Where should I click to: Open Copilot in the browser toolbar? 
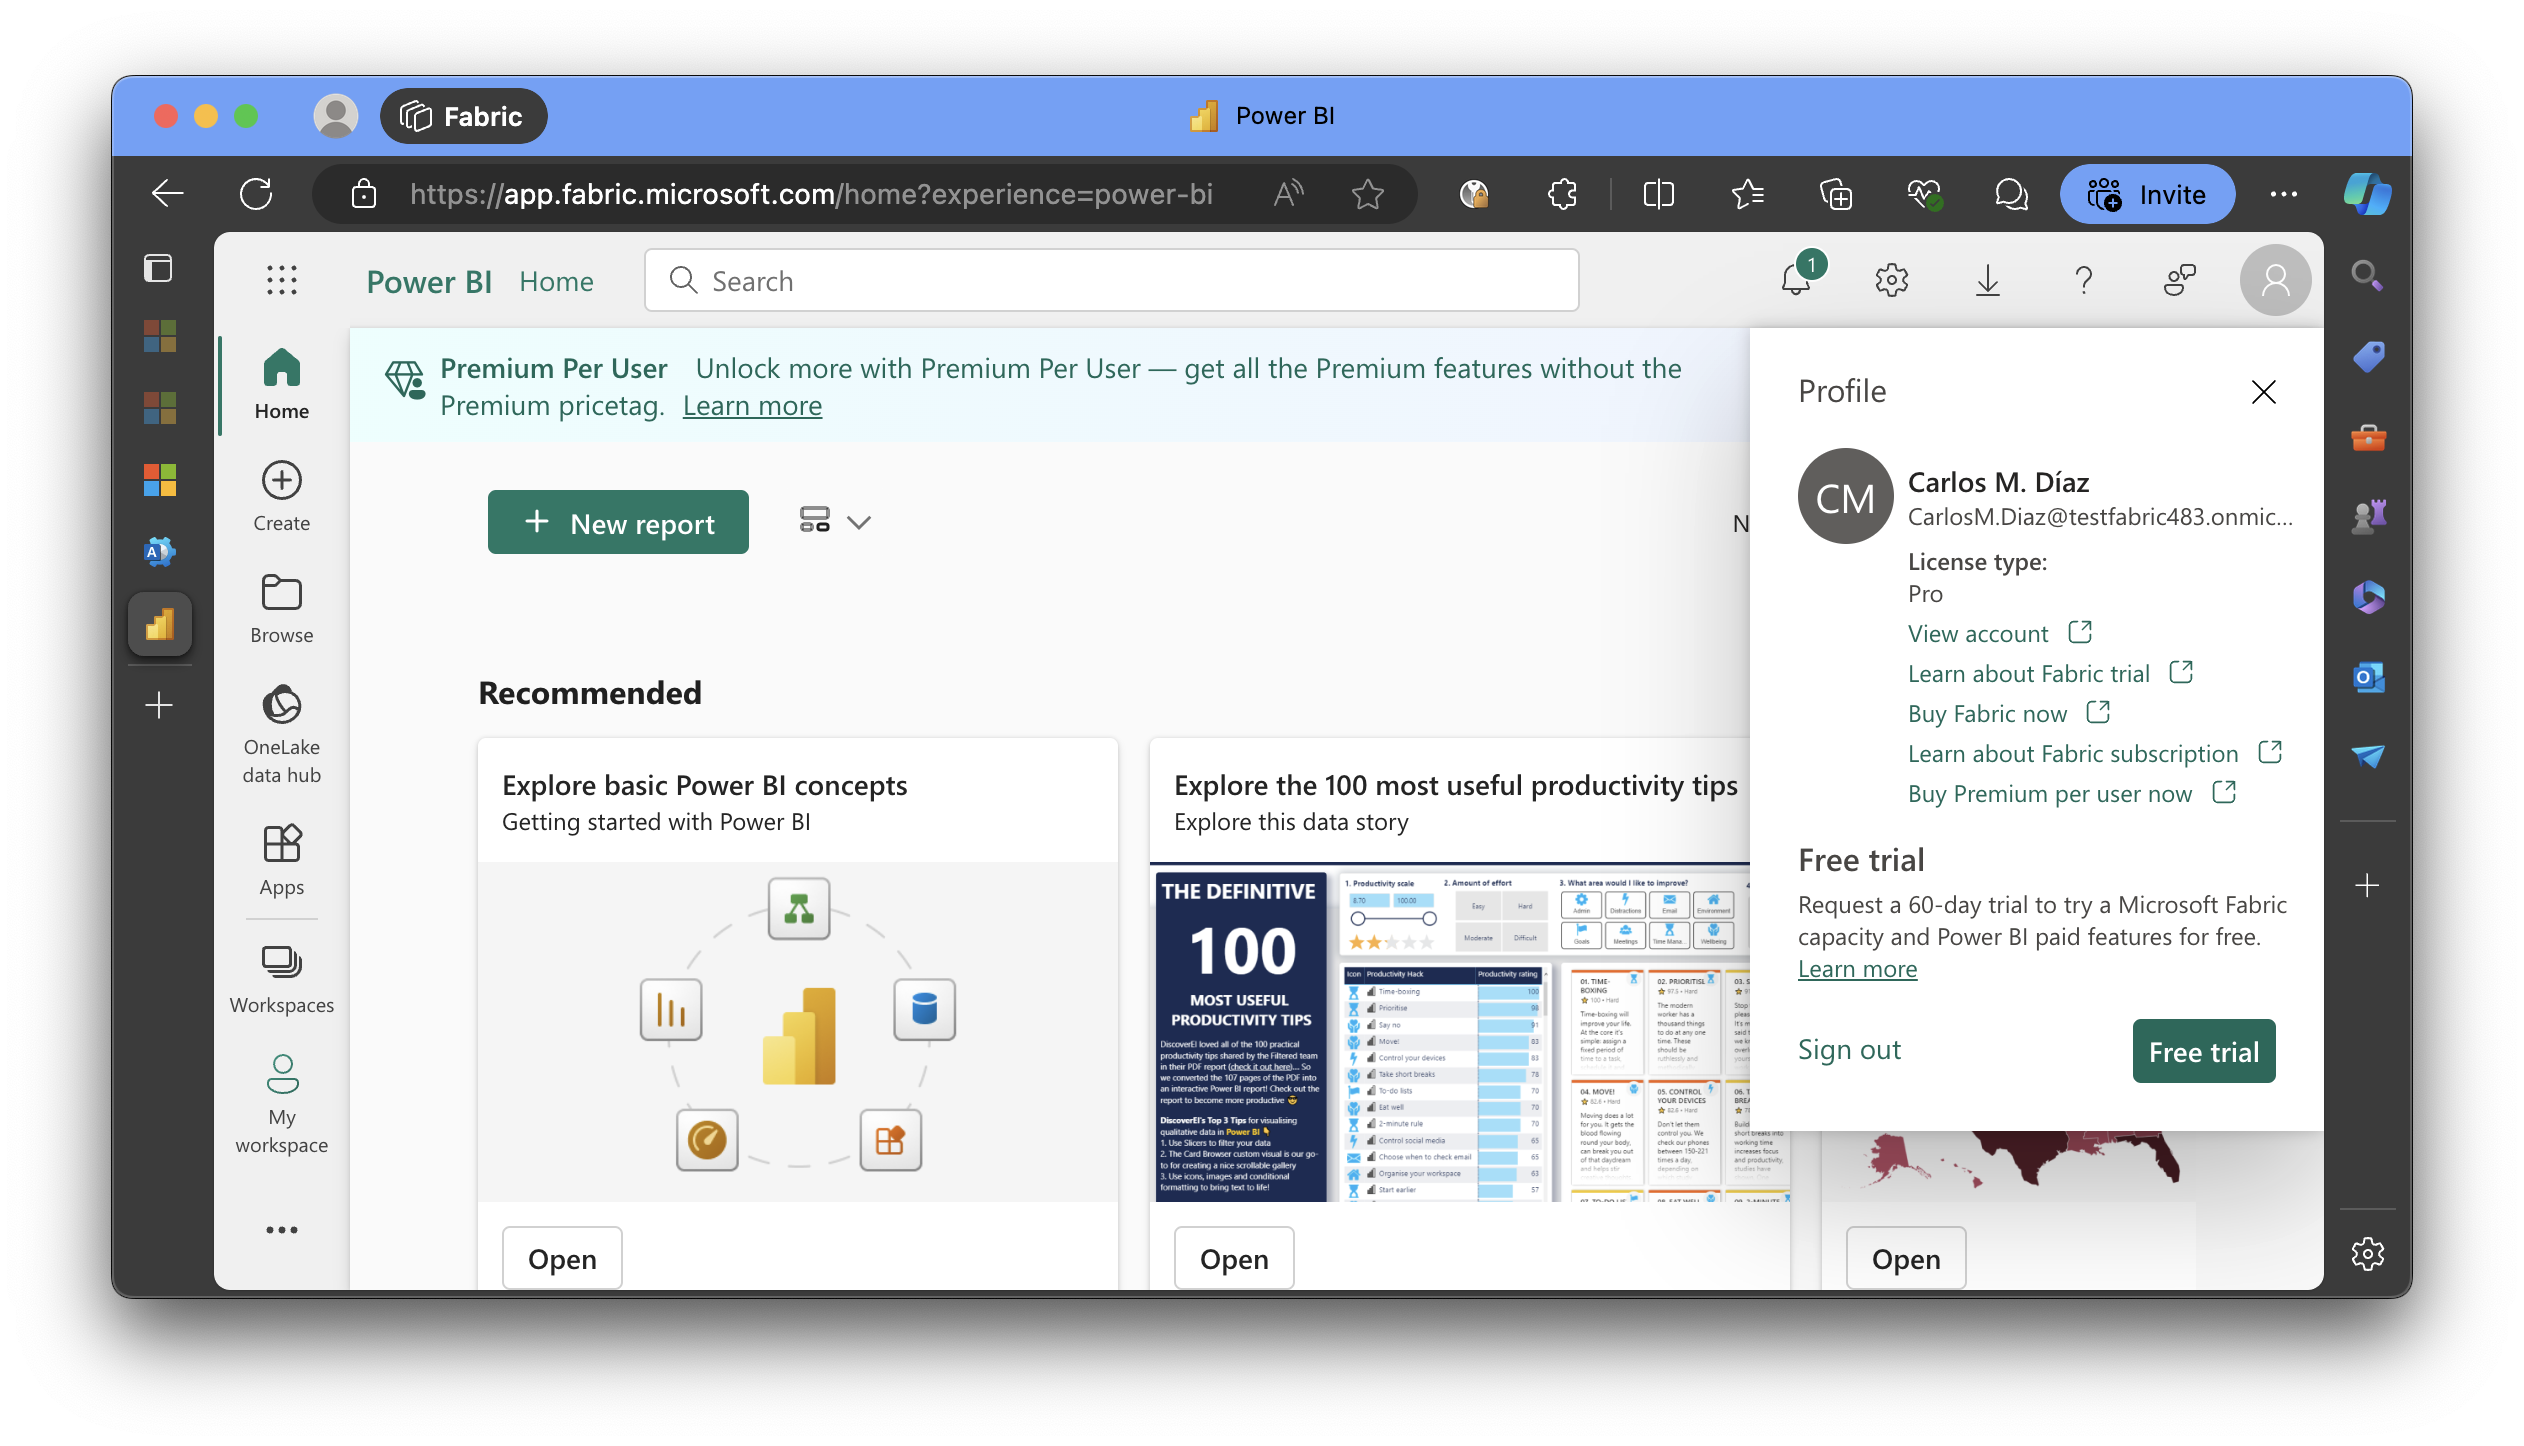2367,194
